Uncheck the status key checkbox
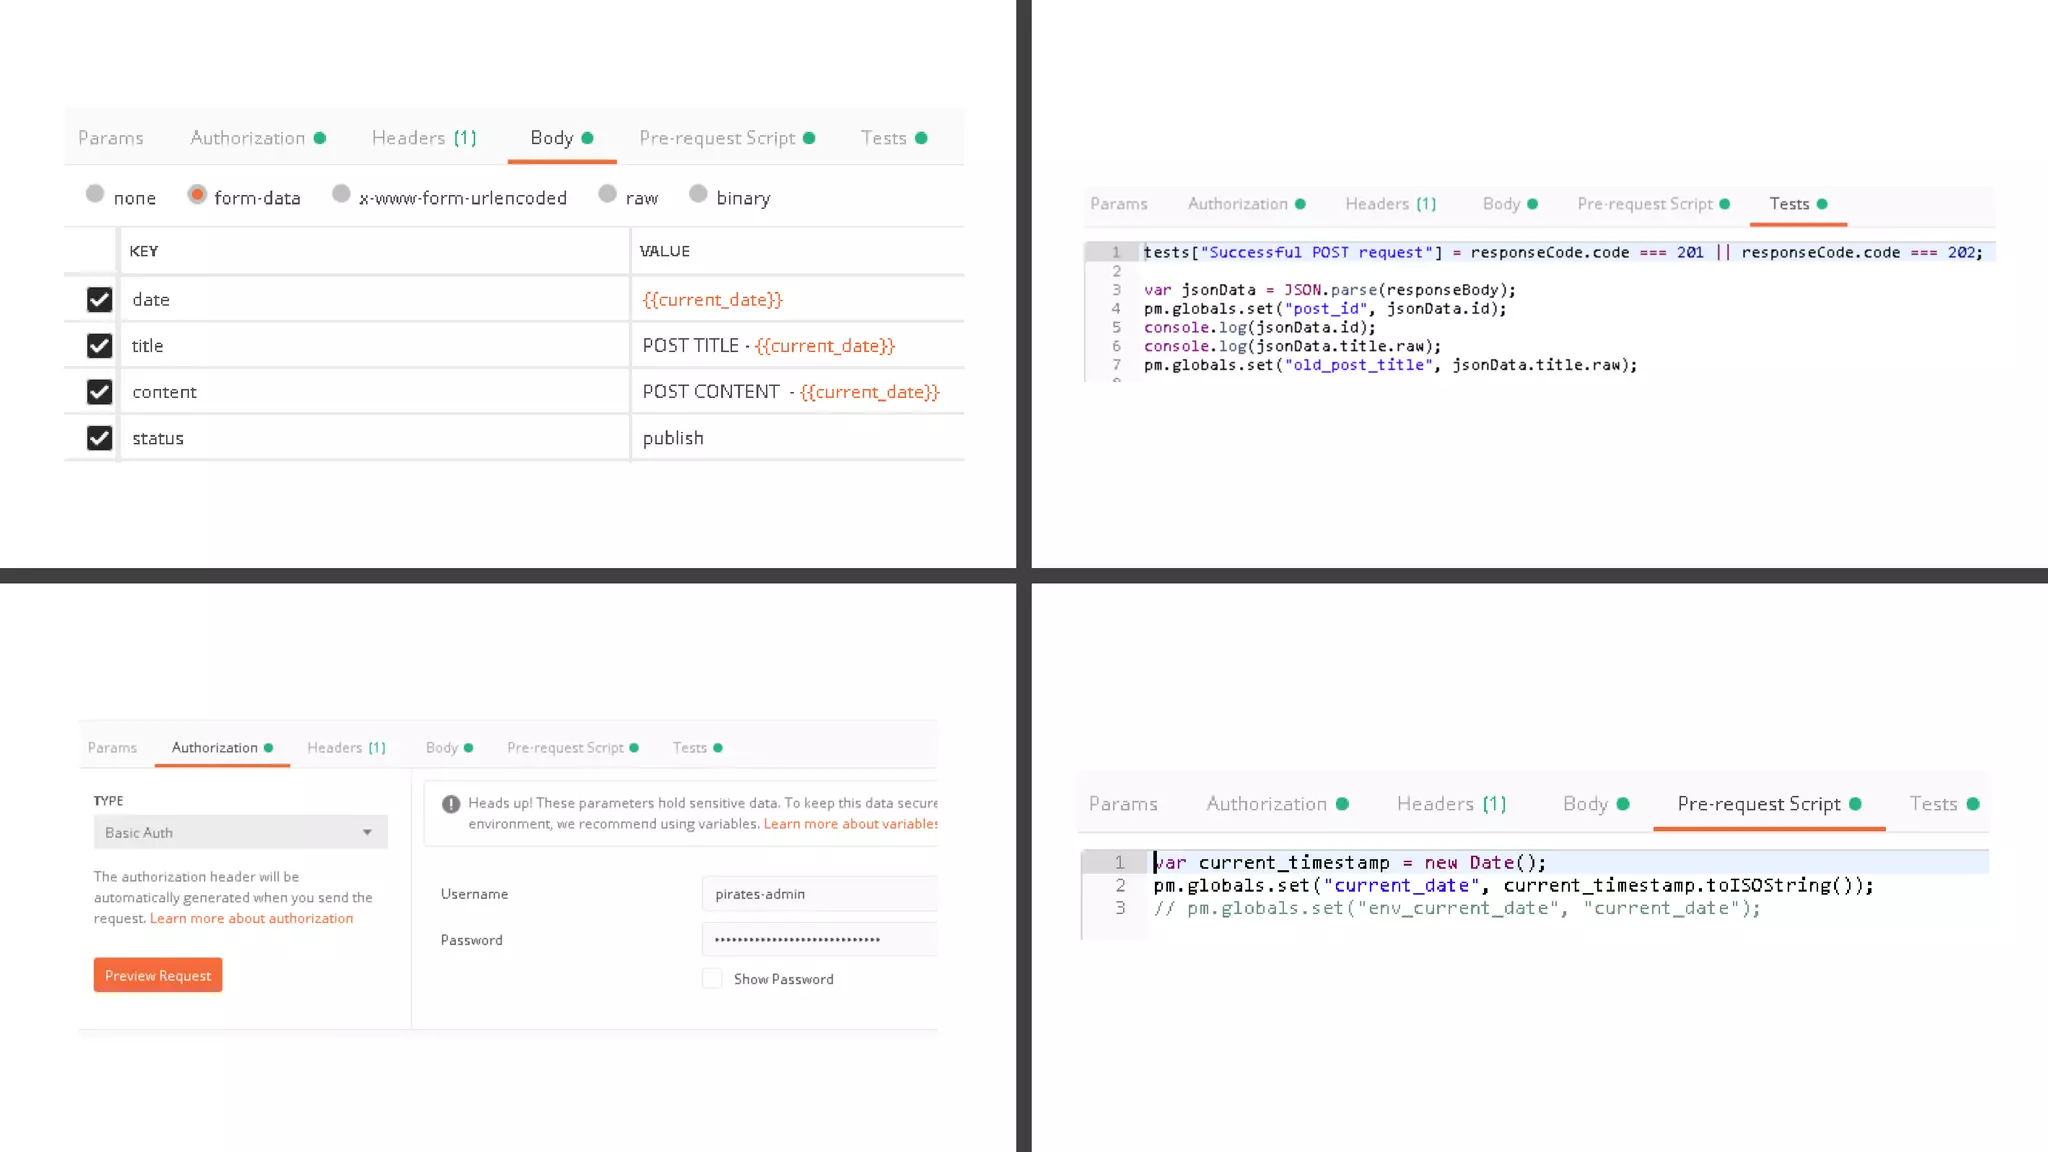Image resolution: width=2048 pixels, height=1152 pixels. coord(99,438)
